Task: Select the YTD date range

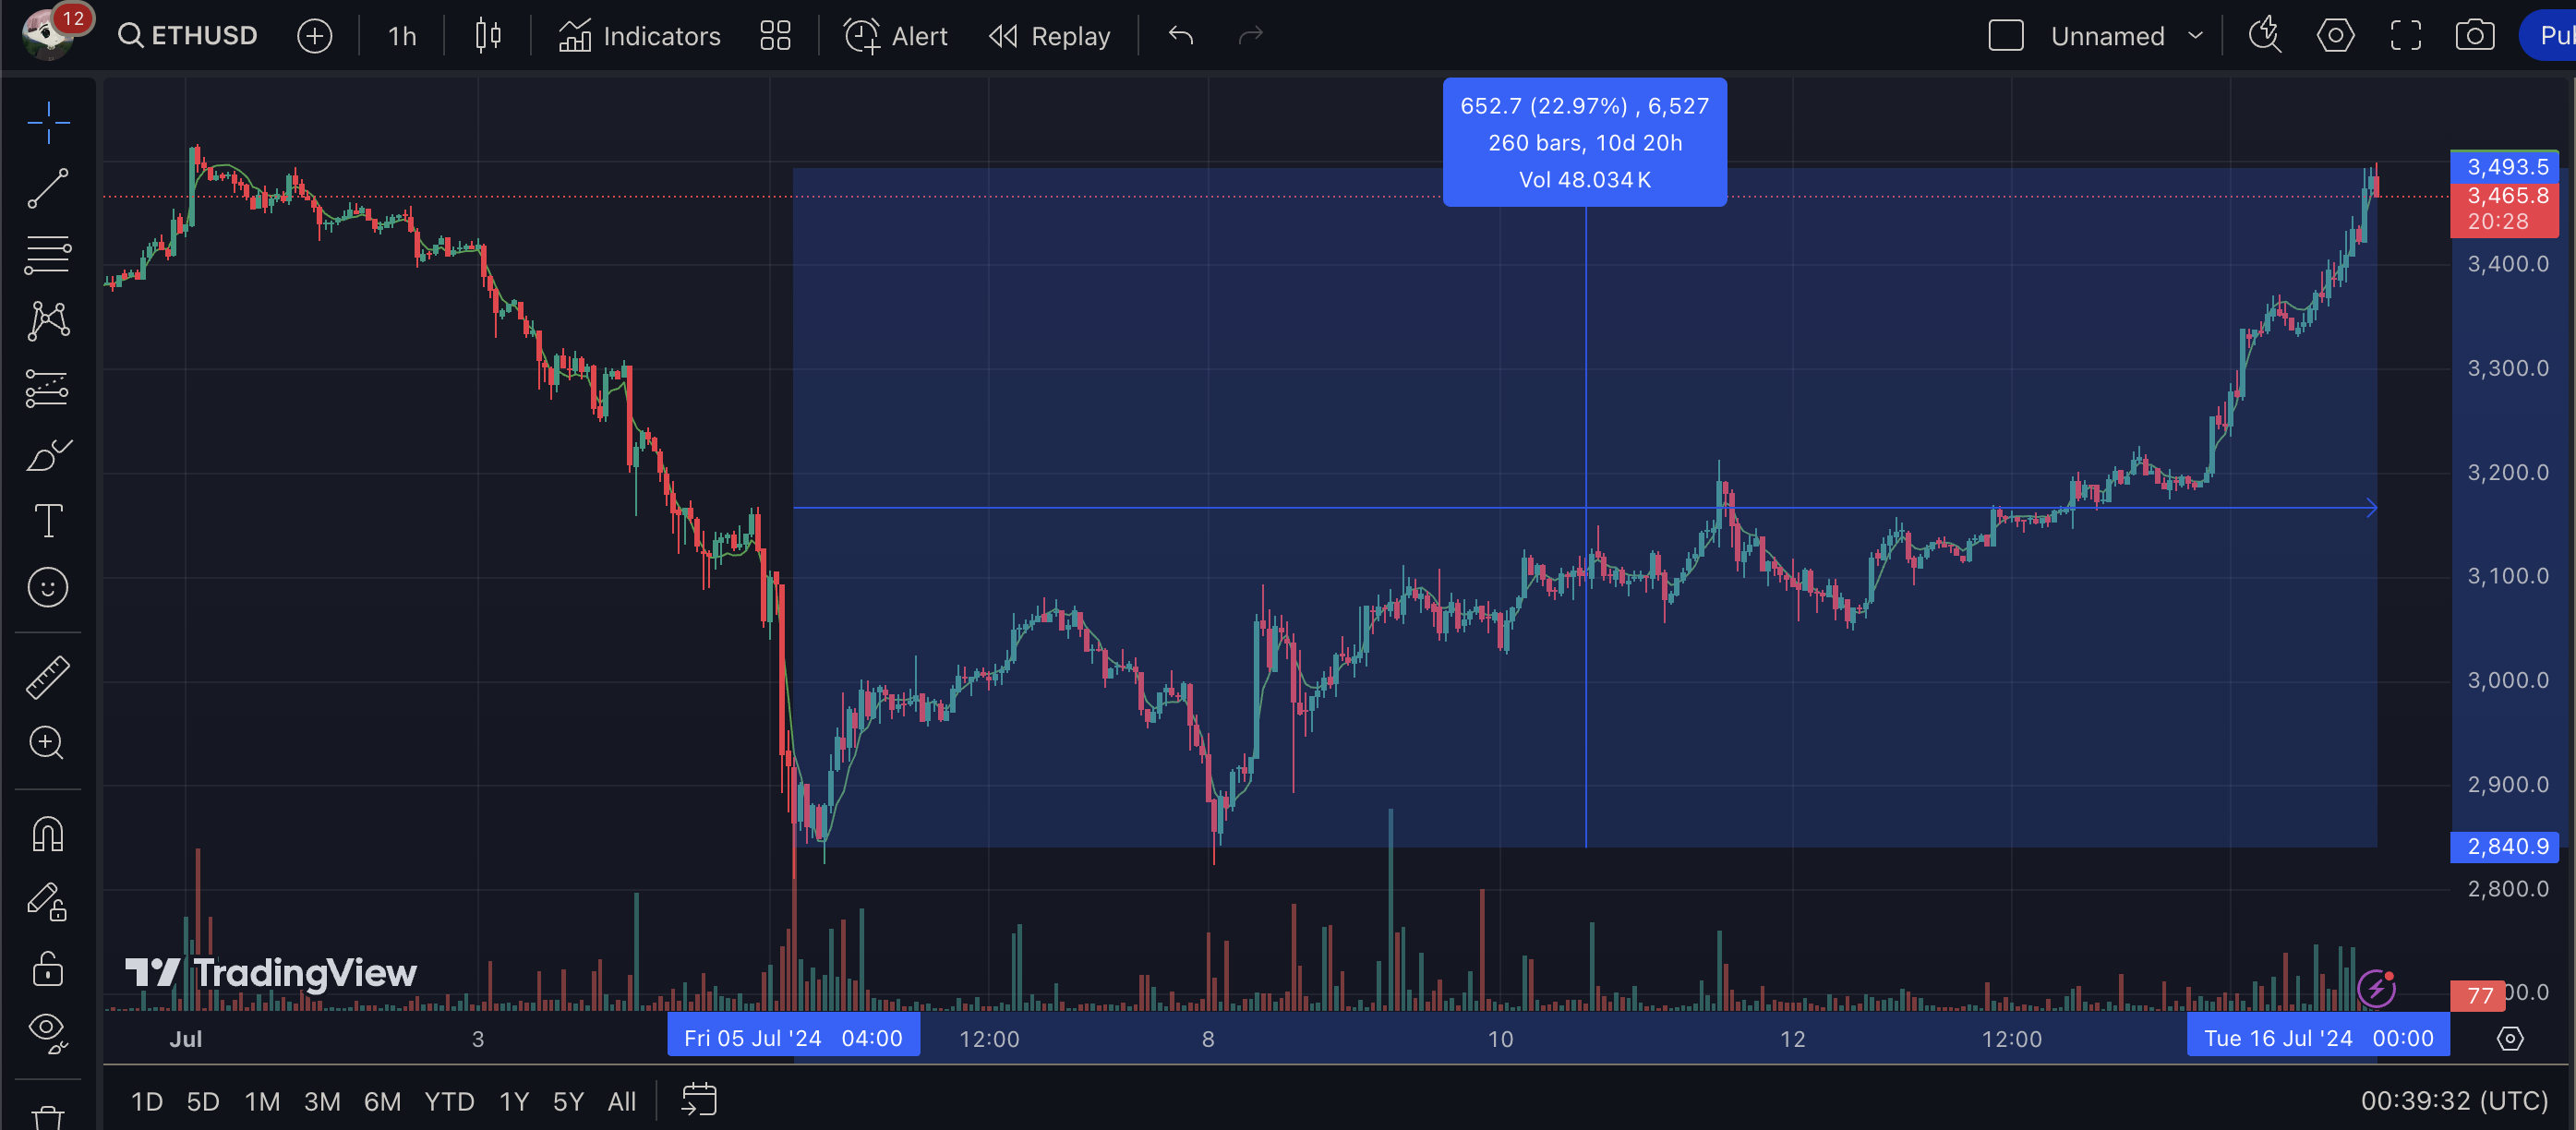Action: [x=449, y=1101]
